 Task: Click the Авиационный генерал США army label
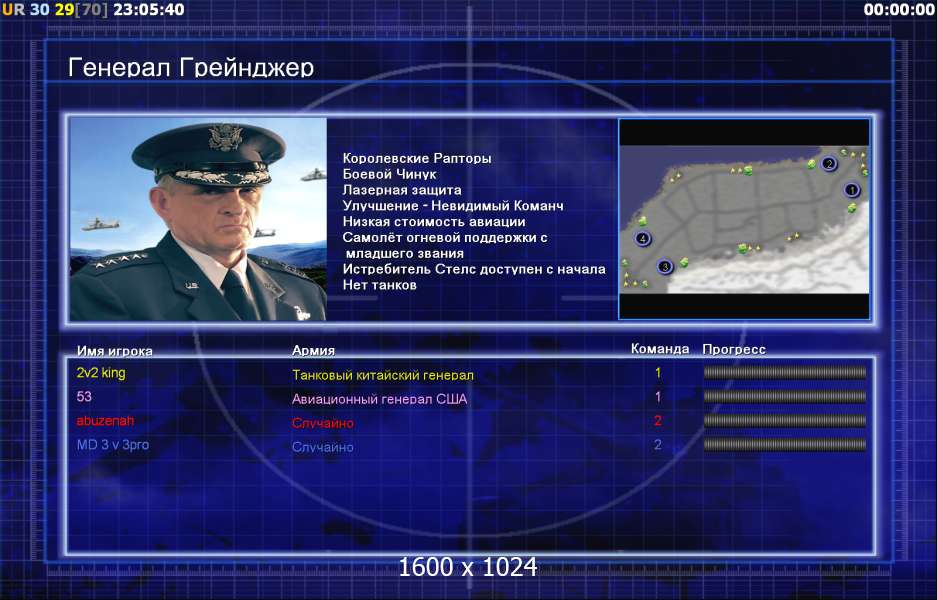coord(379,399)
